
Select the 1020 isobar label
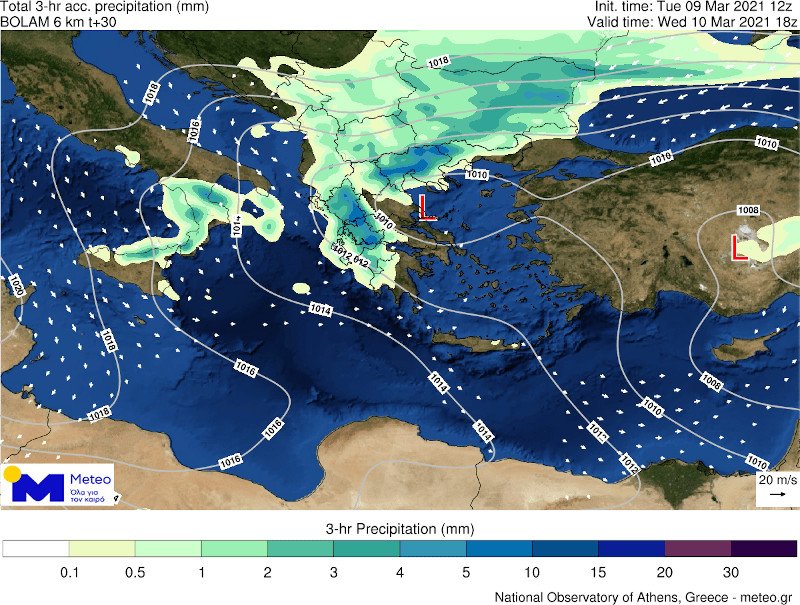coord(12,286)
